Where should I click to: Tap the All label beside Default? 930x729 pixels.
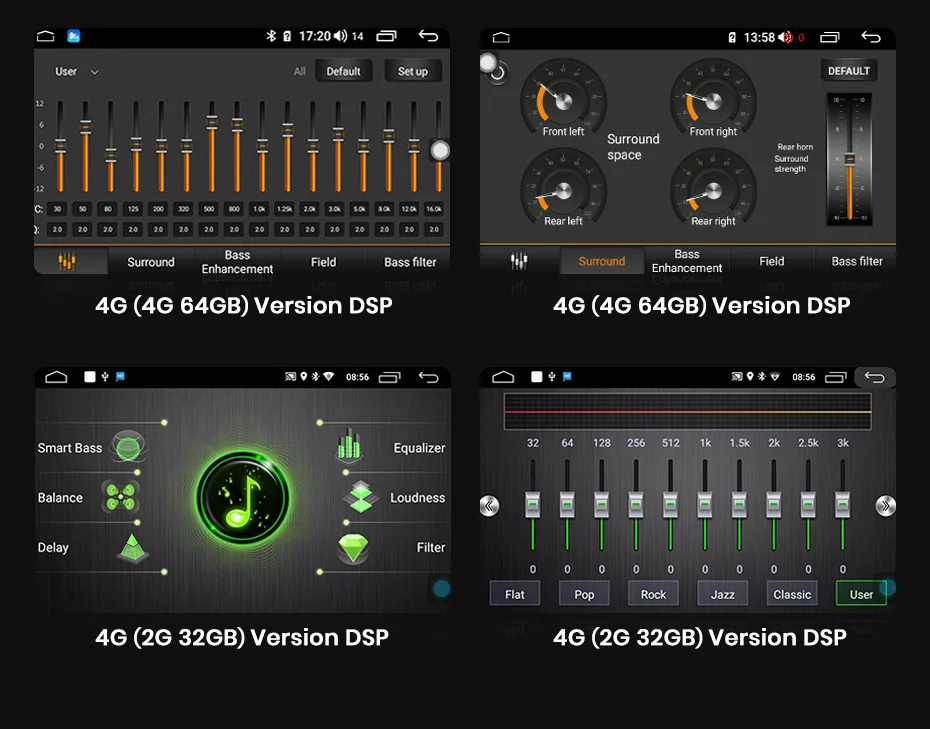(300, 72)
